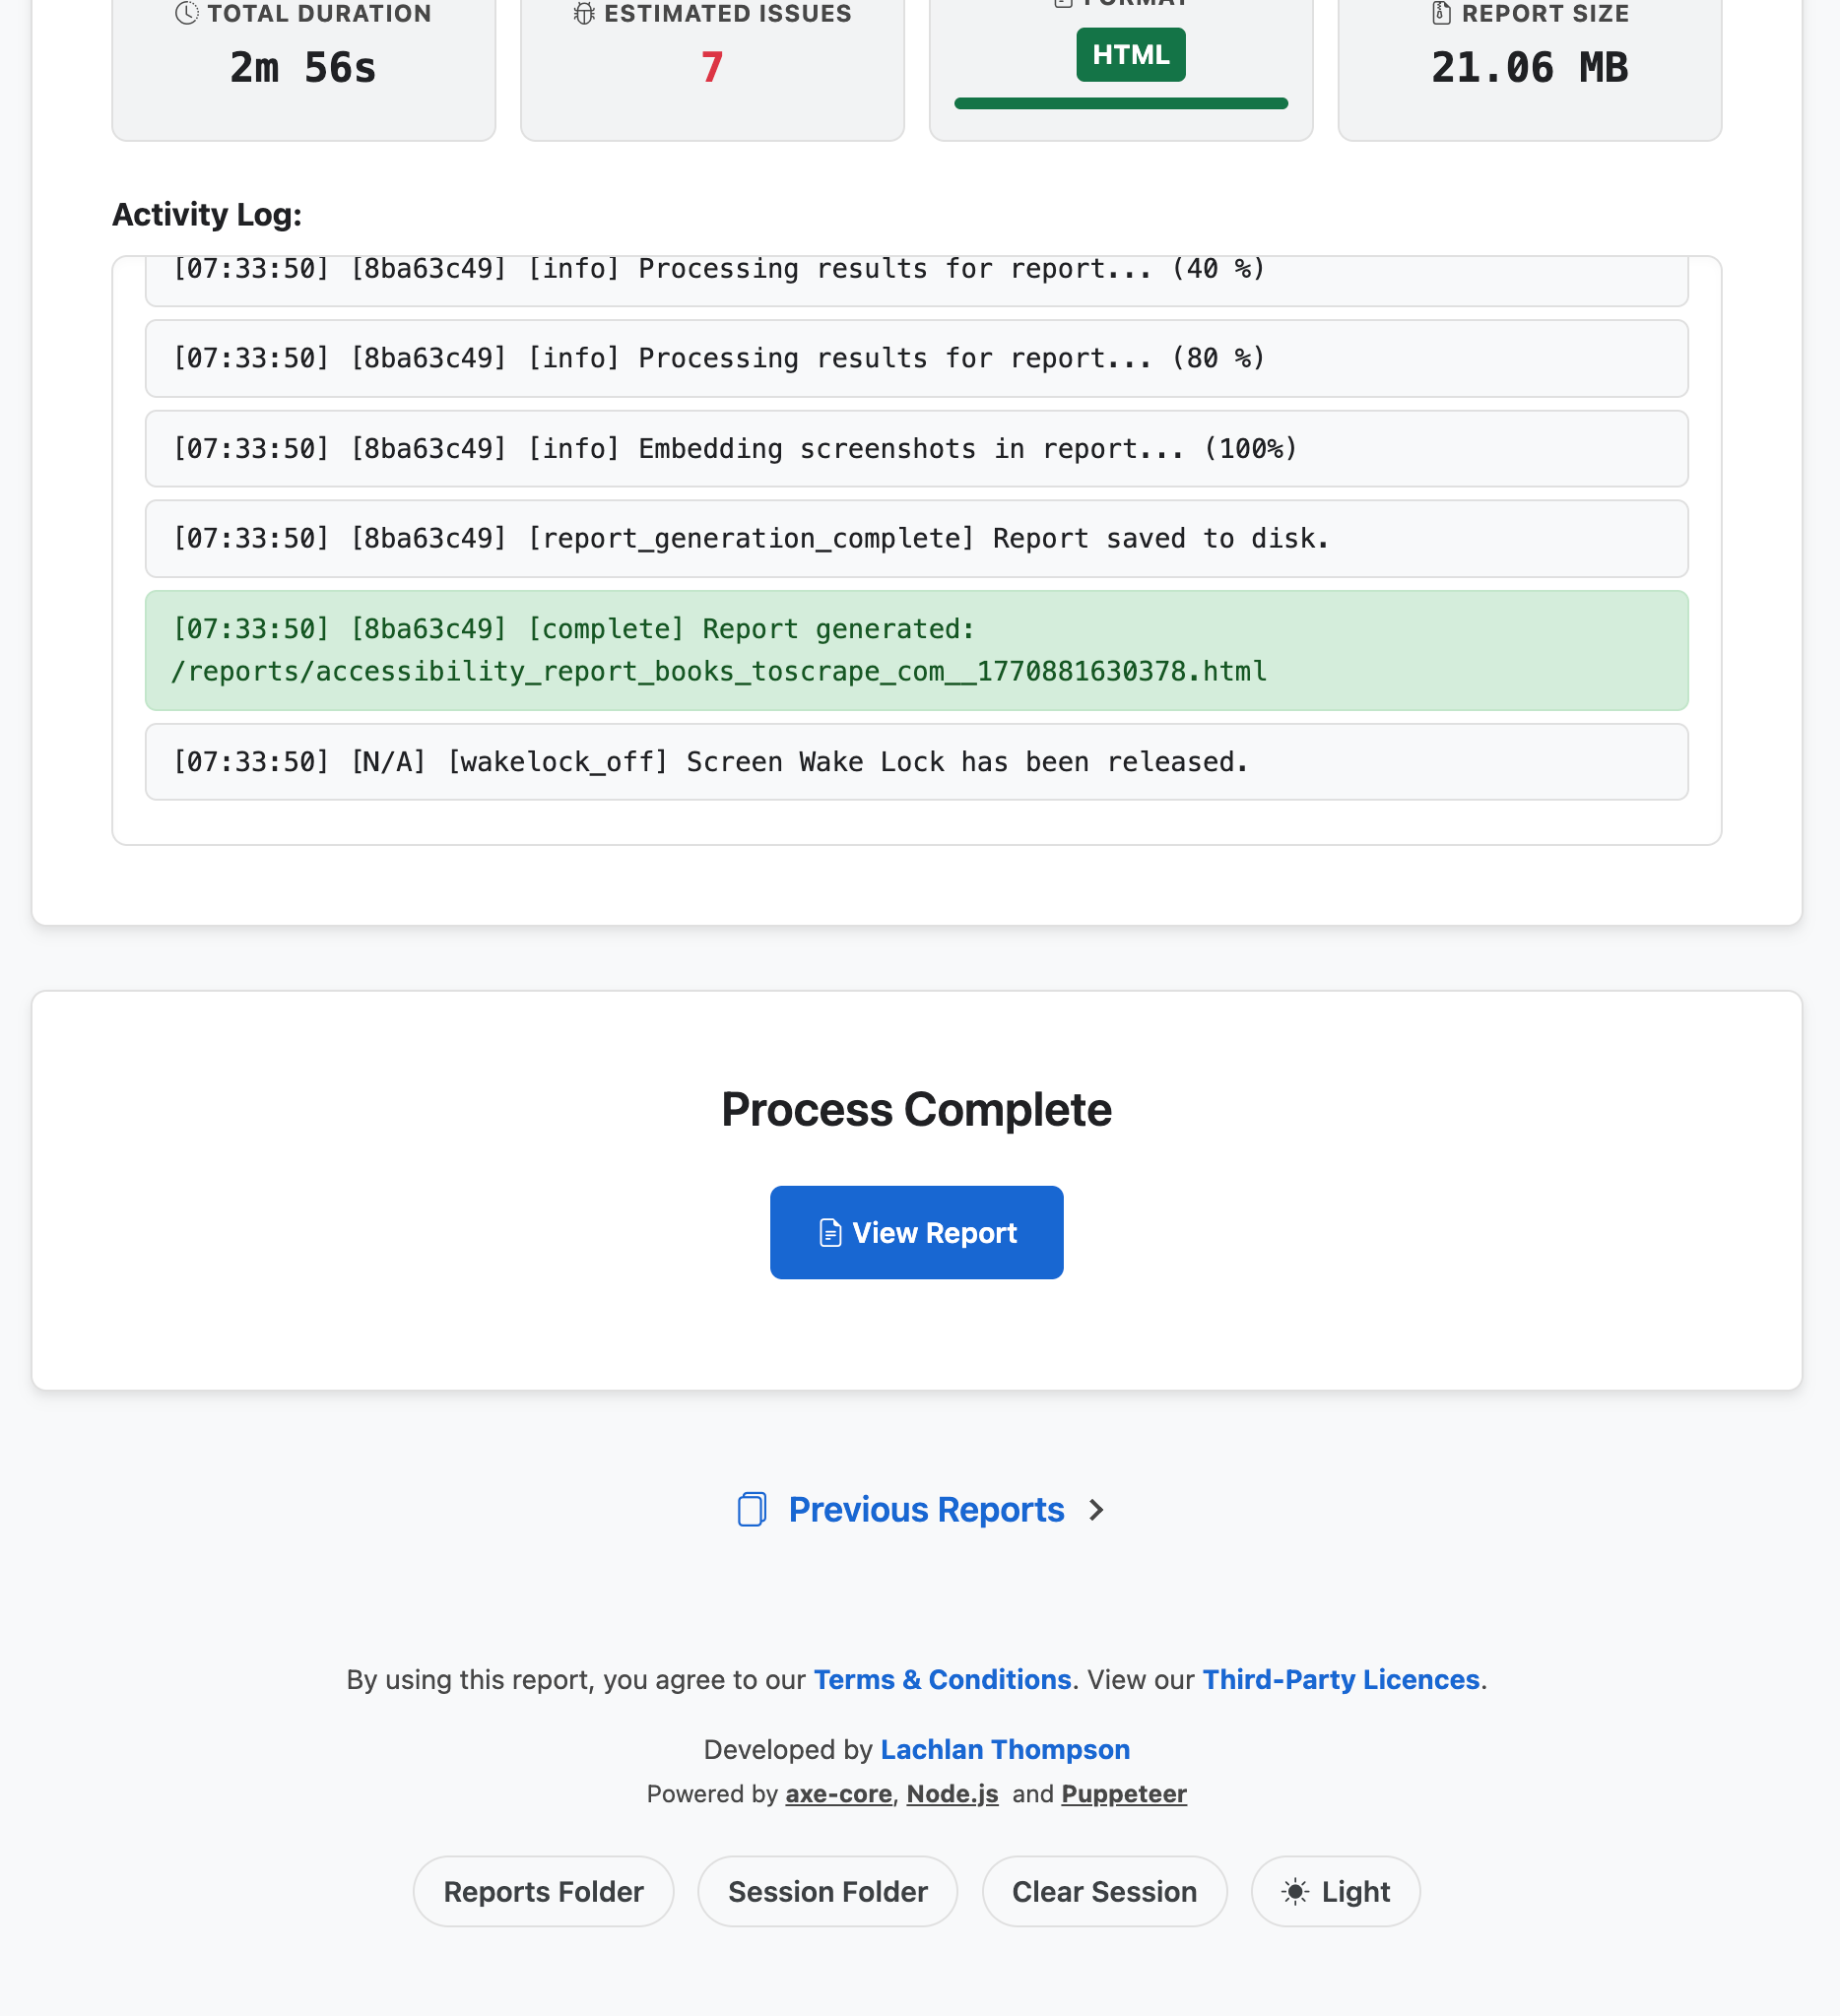Open the Previous Reports section
The height and width of the screenshot is (2016, 1840).
(x=926, y=1509)
